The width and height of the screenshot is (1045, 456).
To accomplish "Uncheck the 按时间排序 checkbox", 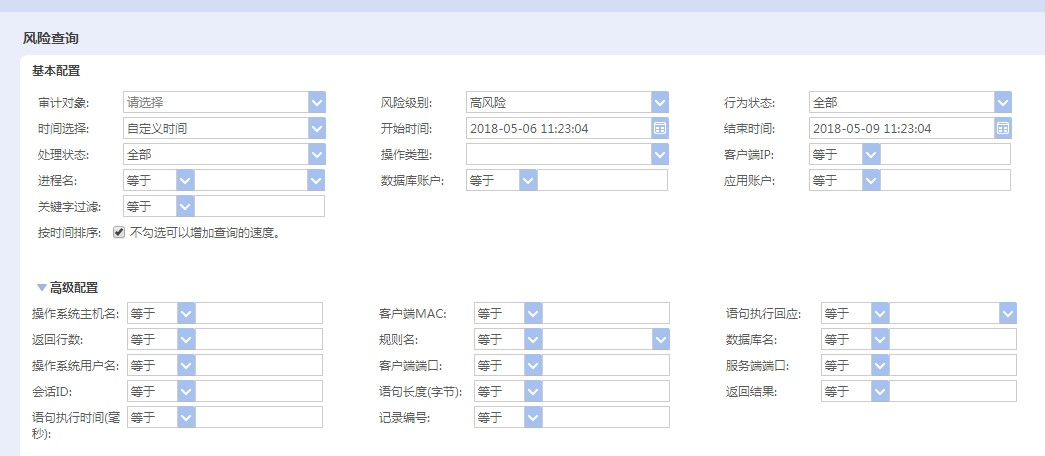I will (119, 232).
